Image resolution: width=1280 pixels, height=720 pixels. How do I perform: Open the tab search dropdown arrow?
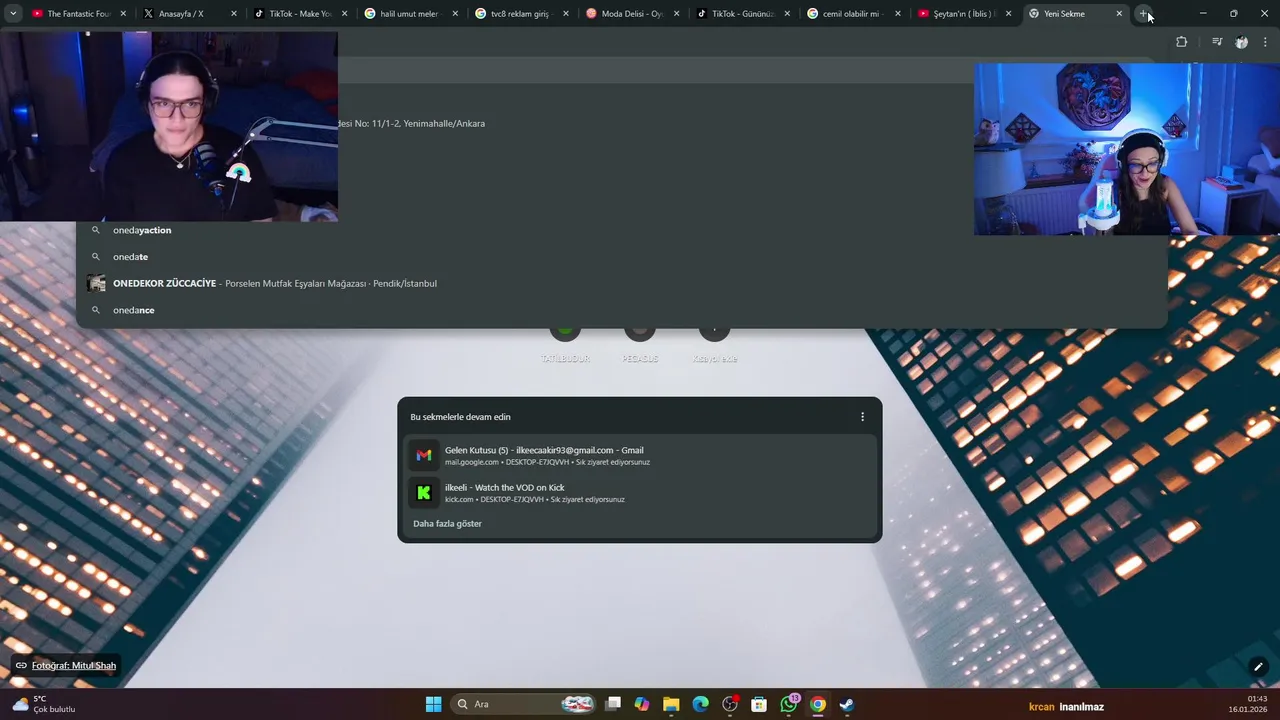point(13,14)
